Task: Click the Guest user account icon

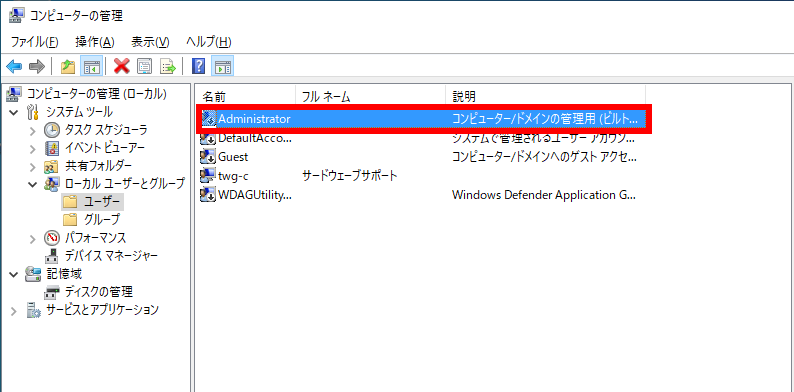Action: click(x=209, y=156)
